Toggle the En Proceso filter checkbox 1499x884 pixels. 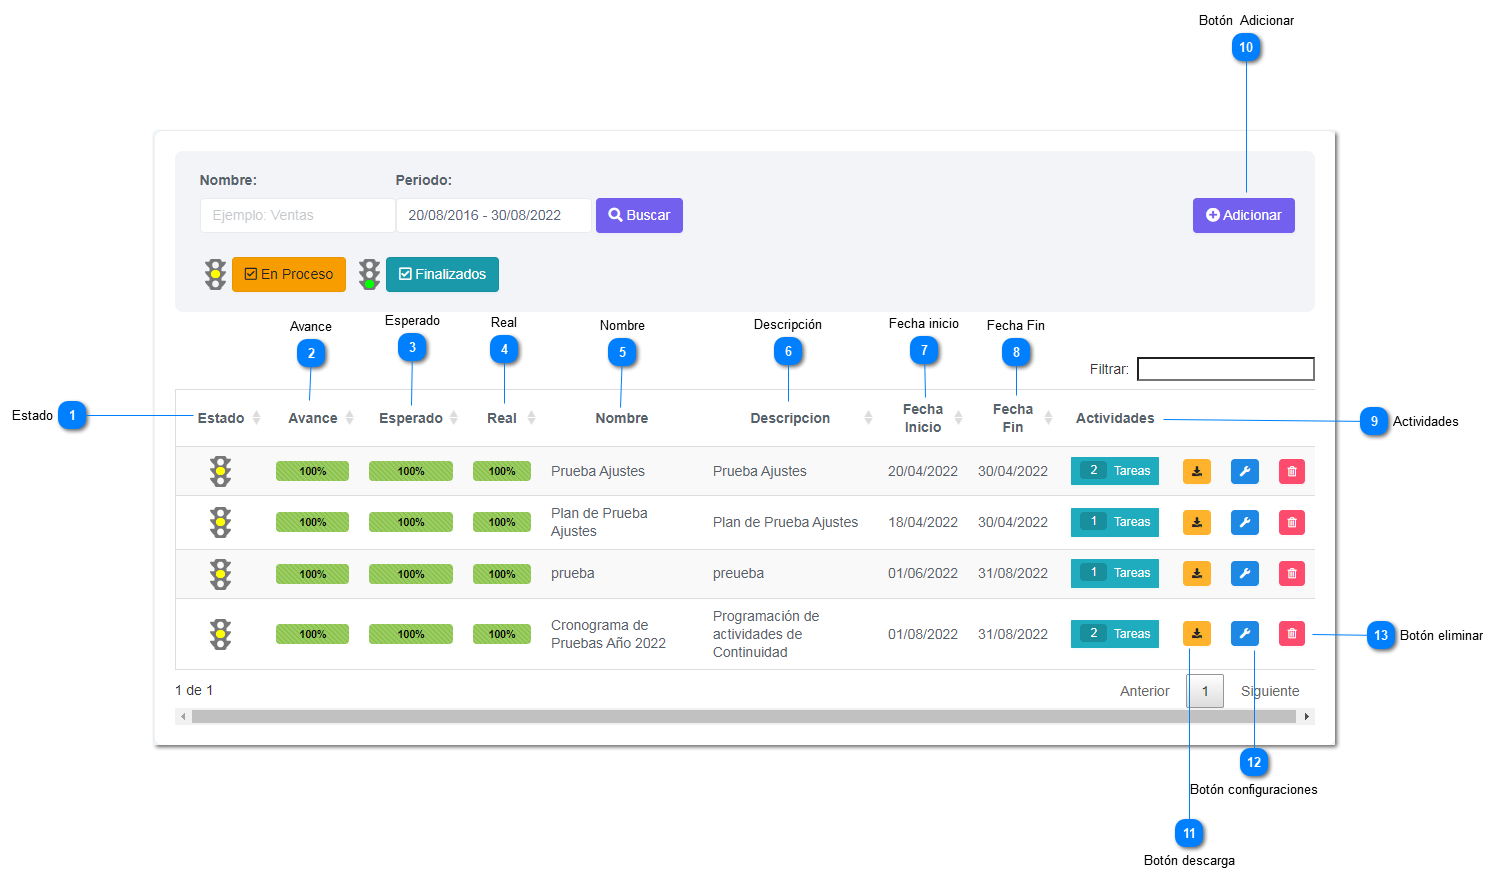[x=289, y=274]
